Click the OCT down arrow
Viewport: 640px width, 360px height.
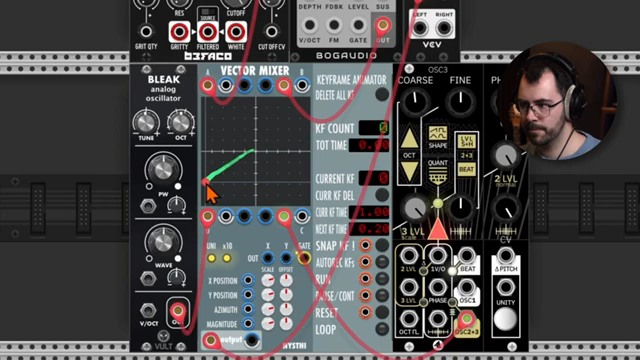pyautogui.click(x=409, y=171)
